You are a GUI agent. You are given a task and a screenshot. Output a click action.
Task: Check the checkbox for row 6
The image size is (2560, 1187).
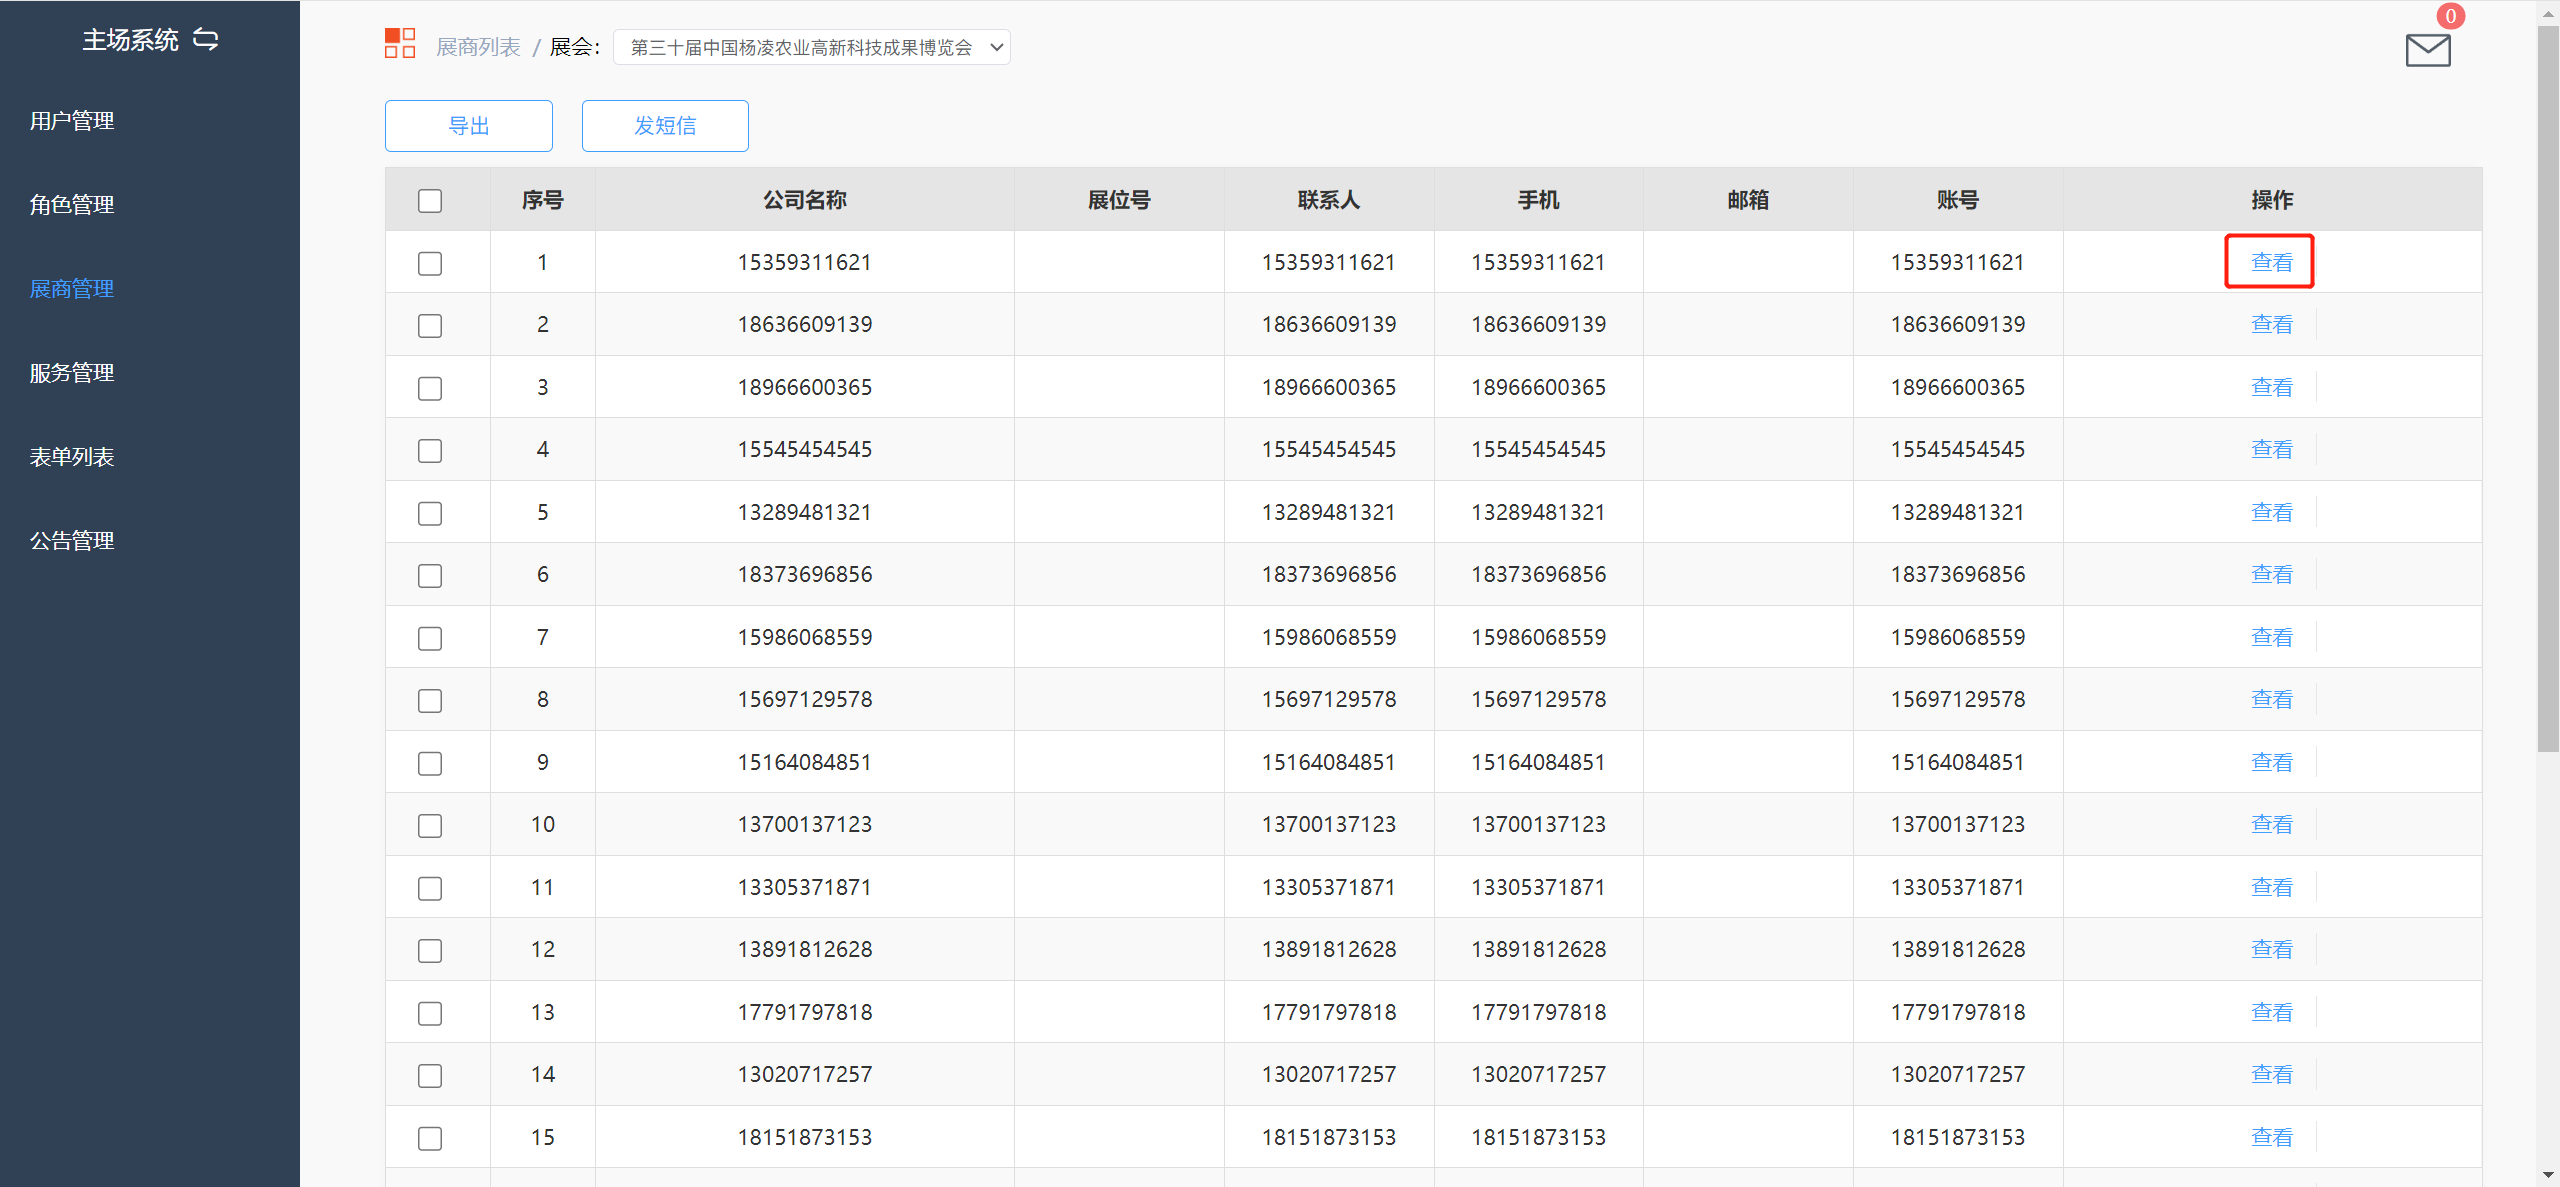pos(430,576)
